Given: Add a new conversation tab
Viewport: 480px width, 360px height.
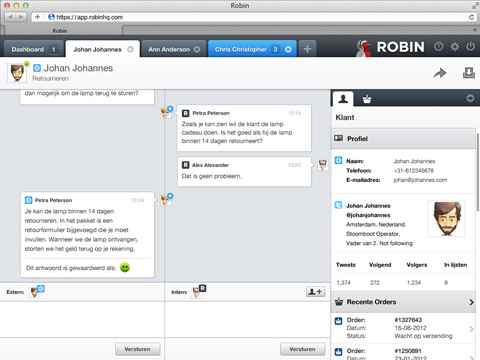Looking at the screenshot, I should pos(307,49).
